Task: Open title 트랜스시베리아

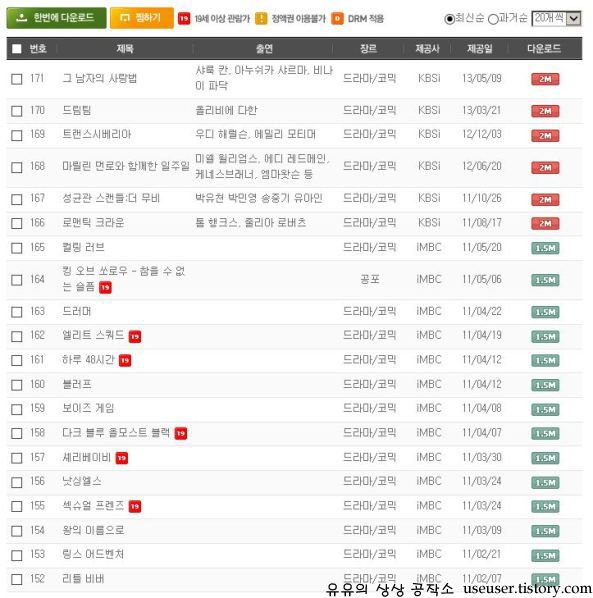Action: pyautogui.click(x=96, y=135)
